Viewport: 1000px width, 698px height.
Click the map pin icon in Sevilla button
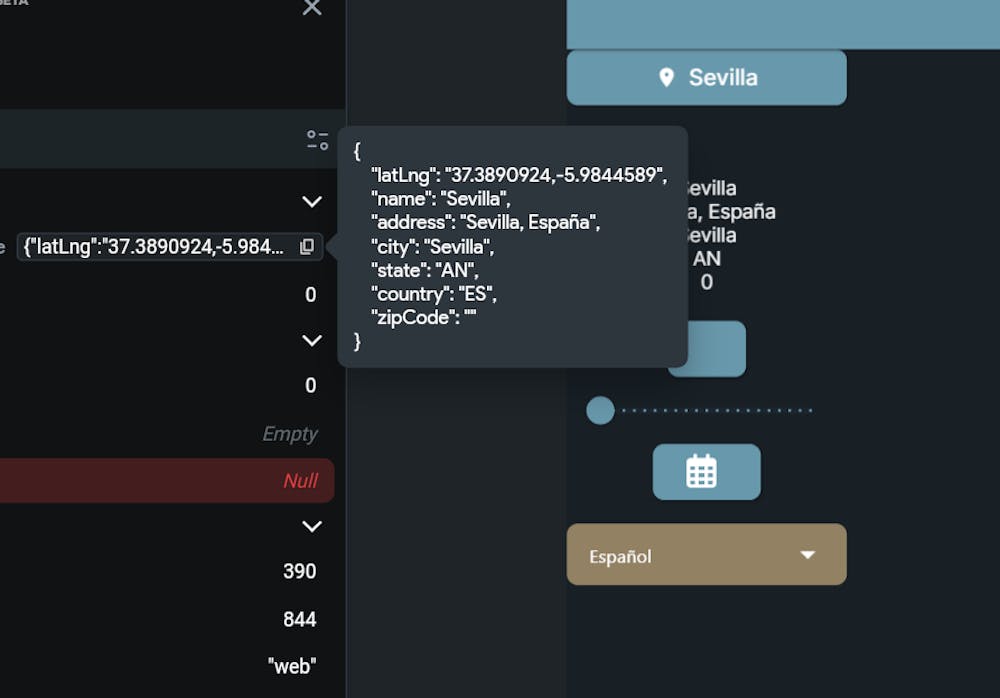click(x=666, y=78)
